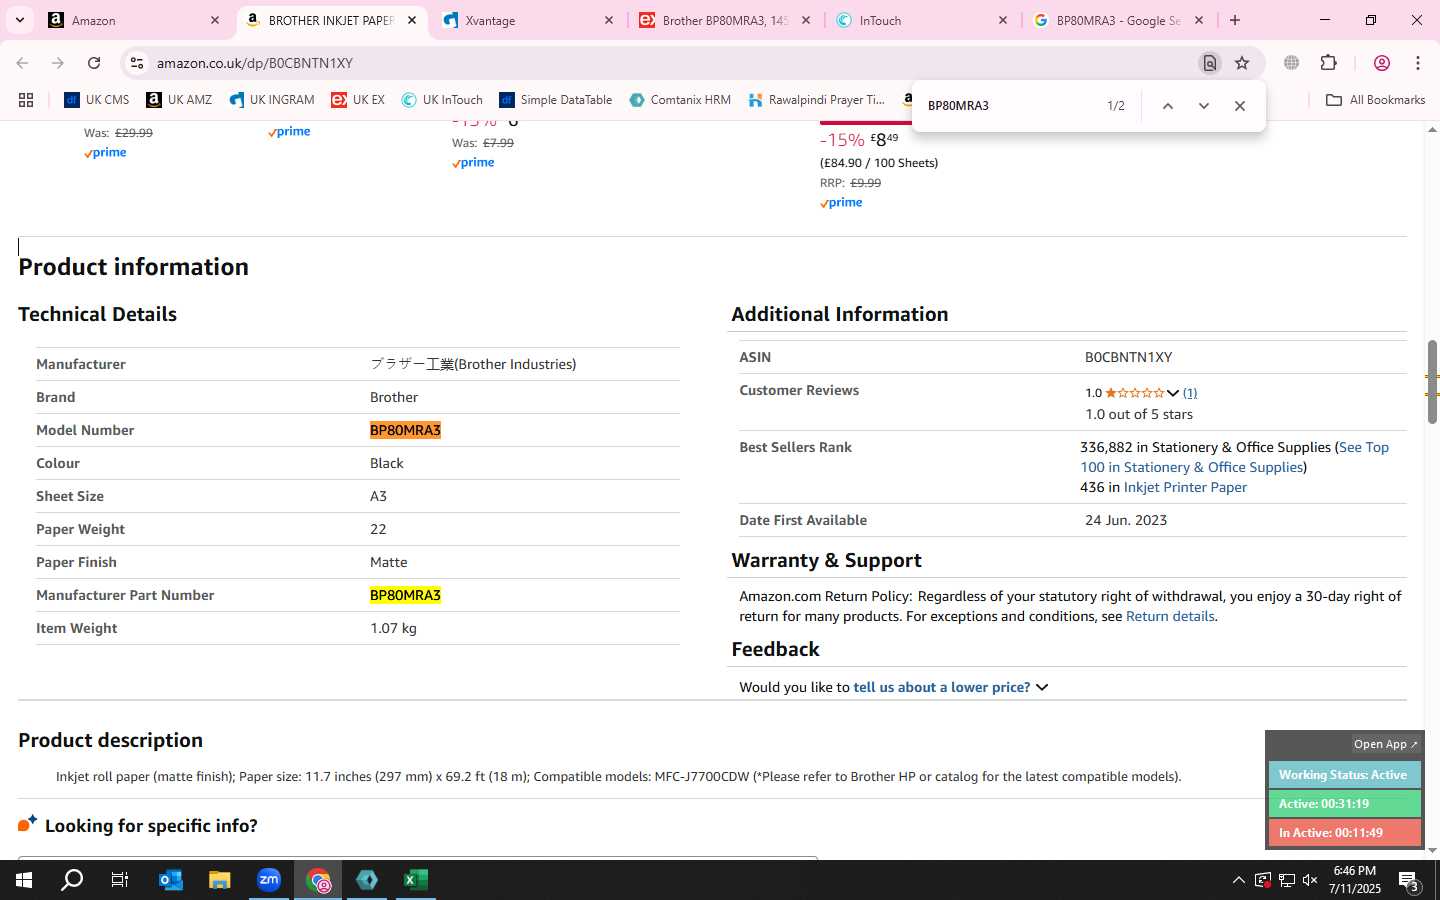Open Chrome three-dot menu

click(1418, 63)
